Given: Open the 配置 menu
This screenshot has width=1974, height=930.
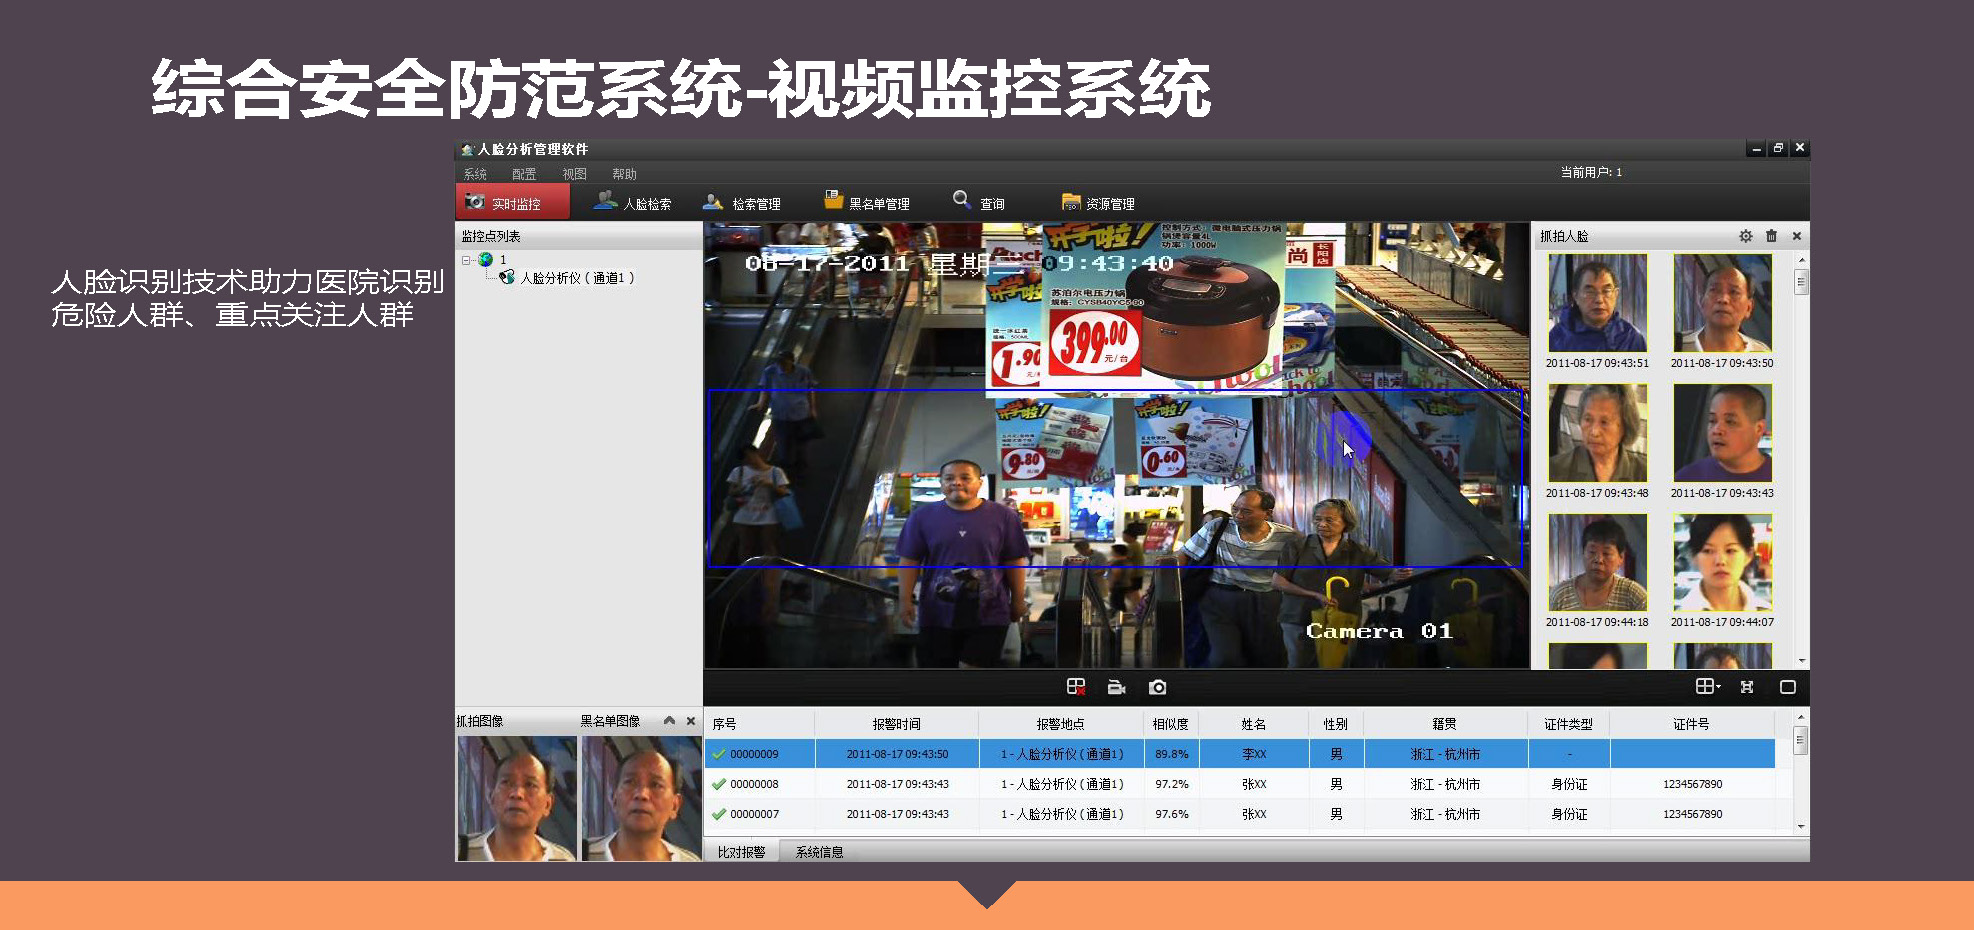Looking at the screenshot, I should pos(524,174).
